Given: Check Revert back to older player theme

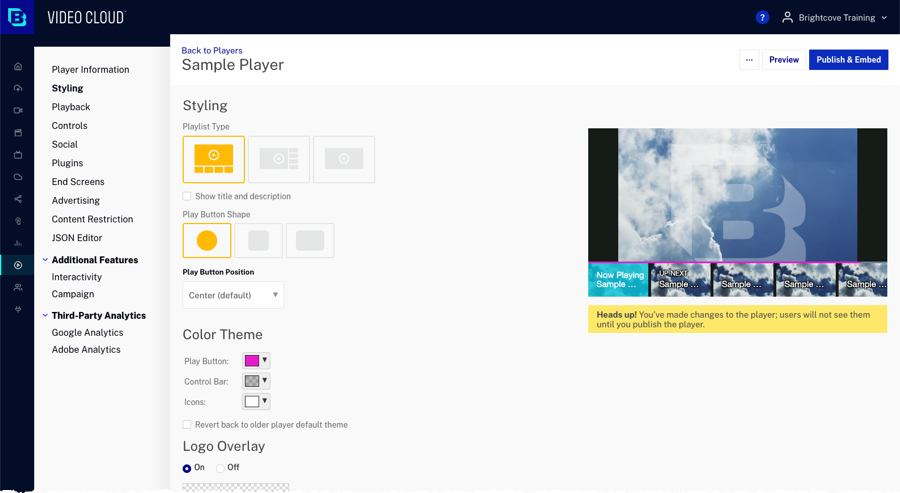Looking at the screenshot, I should pyautogui.click(x=187, y=425).
